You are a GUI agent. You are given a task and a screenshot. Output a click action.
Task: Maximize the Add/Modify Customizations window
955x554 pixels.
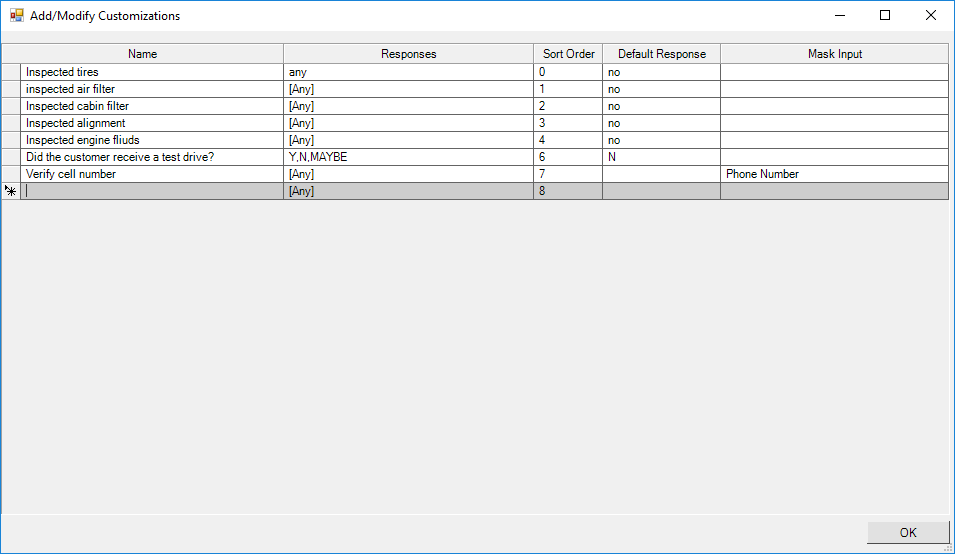tap(885, 15)
